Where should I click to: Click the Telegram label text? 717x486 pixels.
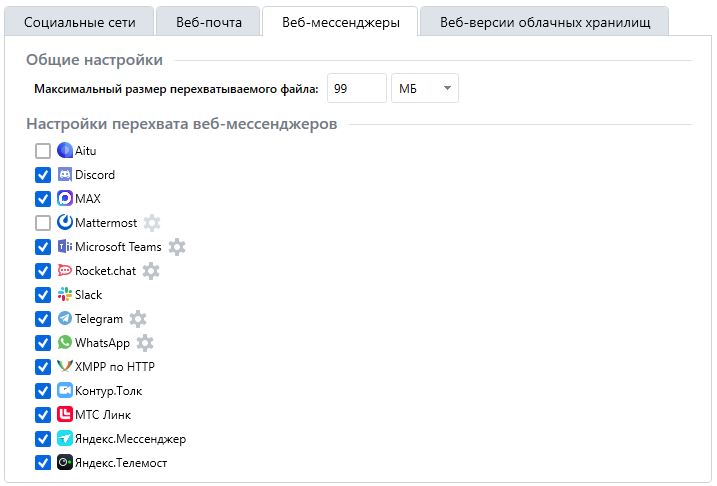coord(99,319)
